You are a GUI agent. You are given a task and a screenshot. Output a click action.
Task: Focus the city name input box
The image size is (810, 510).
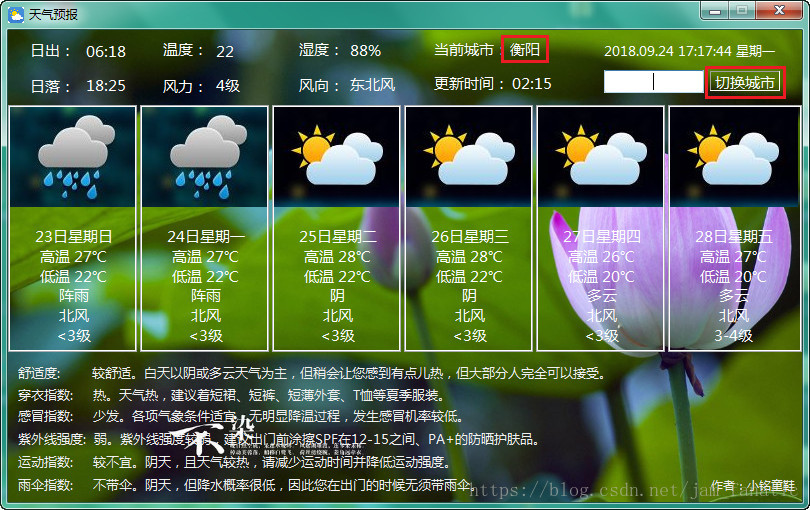coord(653,82)
